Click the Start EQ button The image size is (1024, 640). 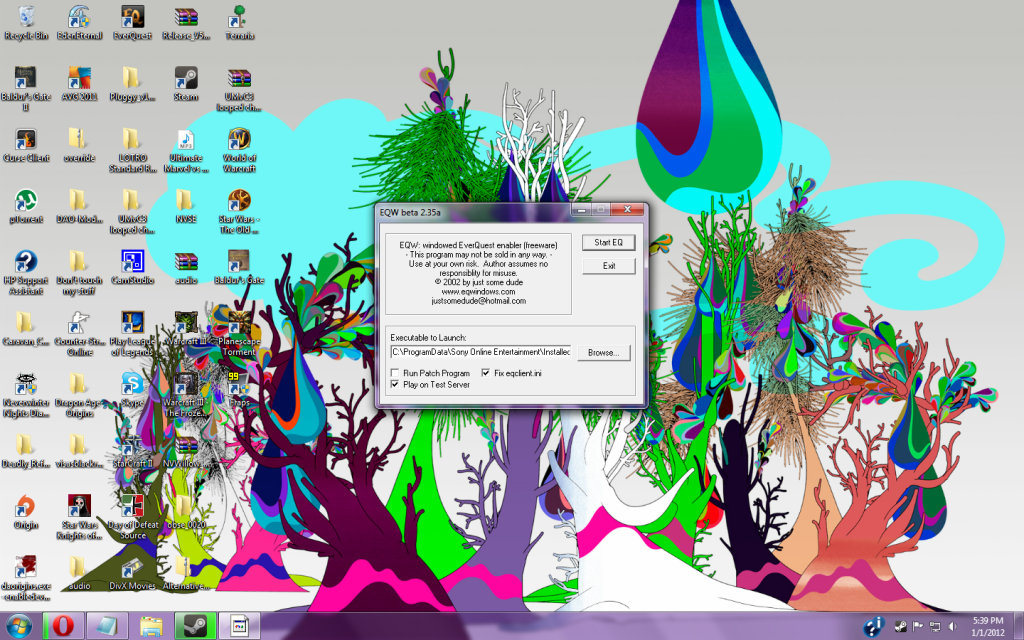608,242
